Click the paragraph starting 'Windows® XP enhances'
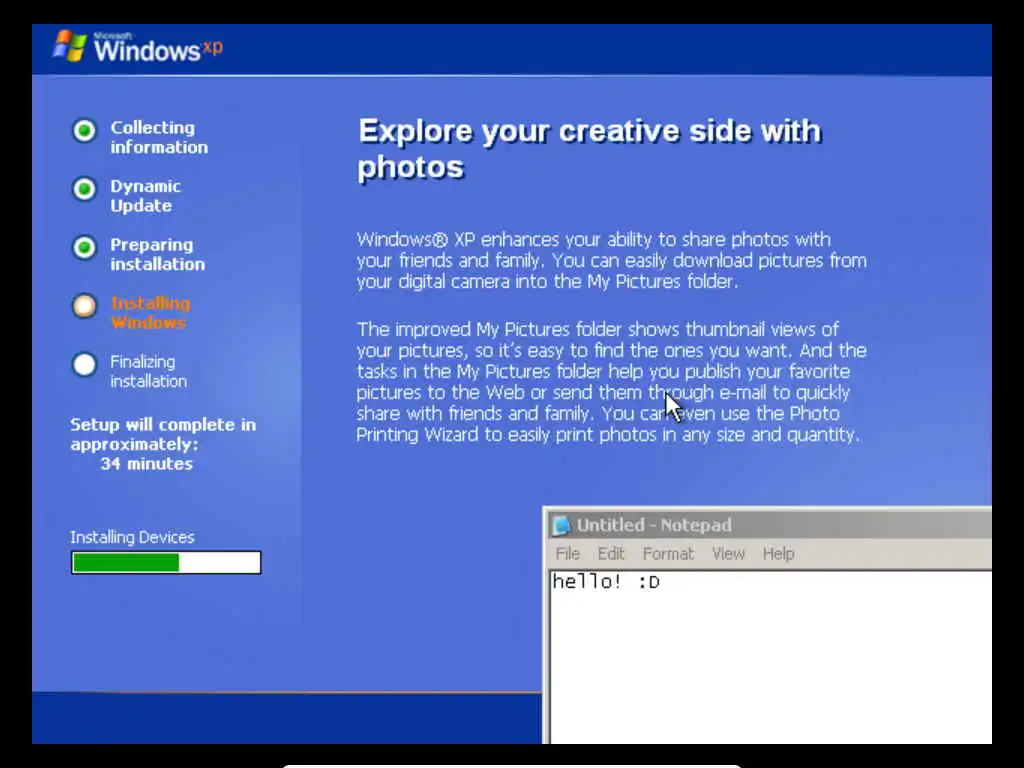 (x=612, y=261)
